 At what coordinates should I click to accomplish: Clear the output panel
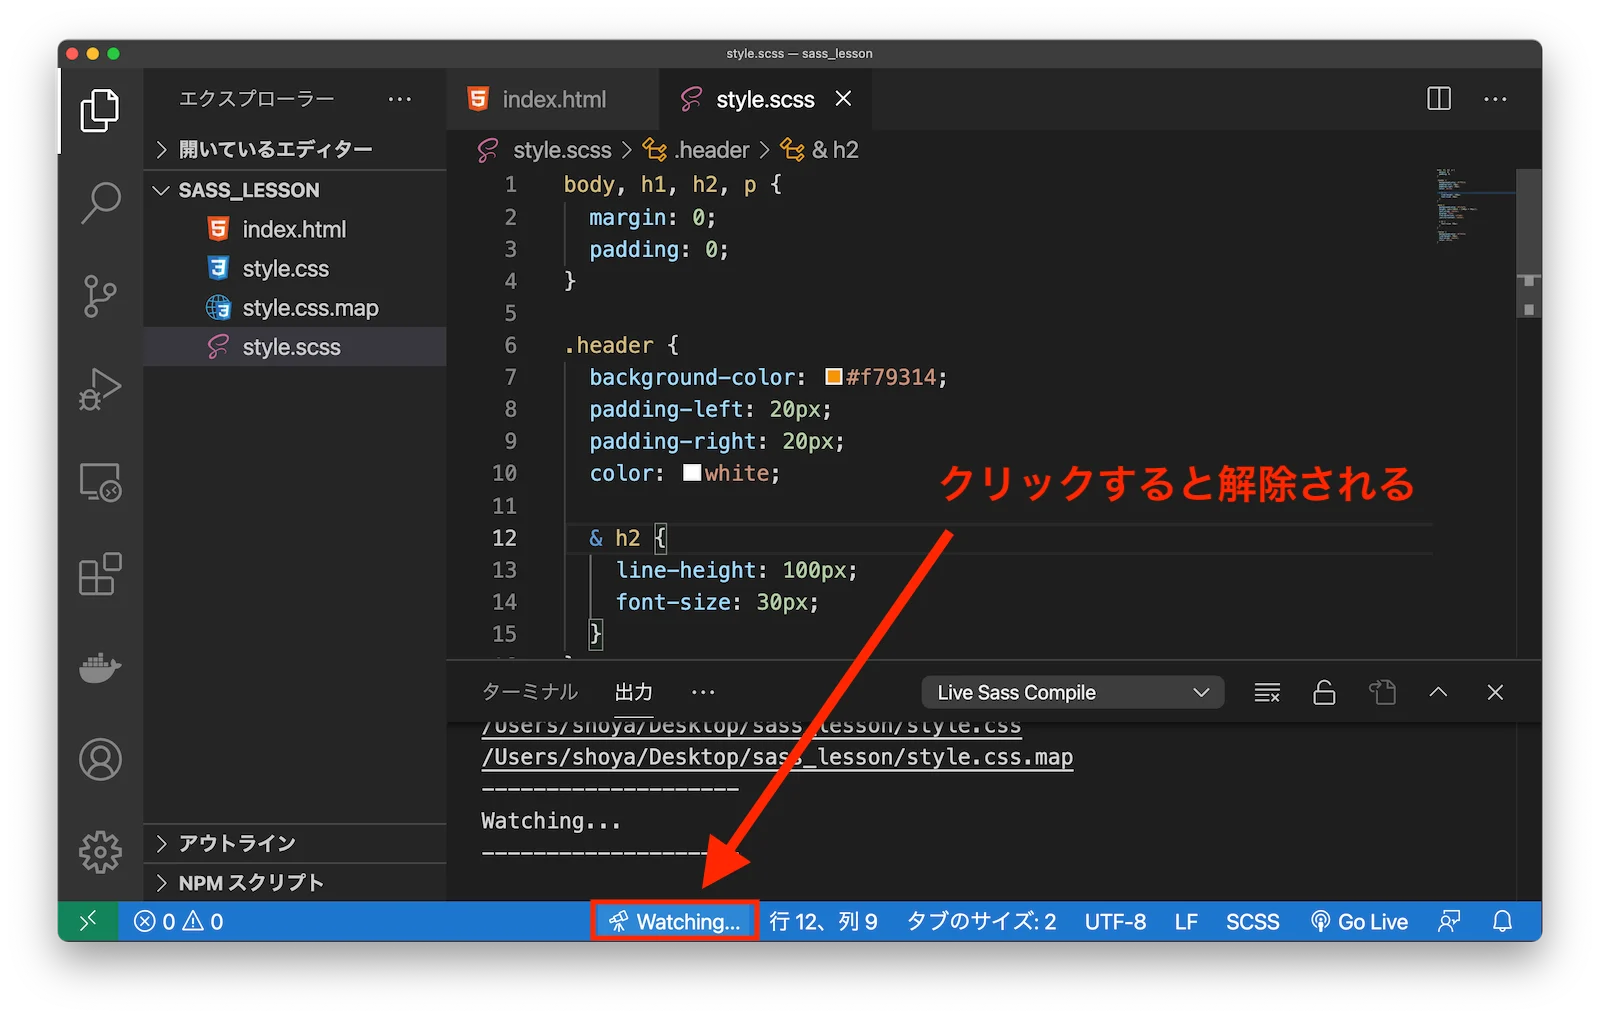(x=1267, y=692)
